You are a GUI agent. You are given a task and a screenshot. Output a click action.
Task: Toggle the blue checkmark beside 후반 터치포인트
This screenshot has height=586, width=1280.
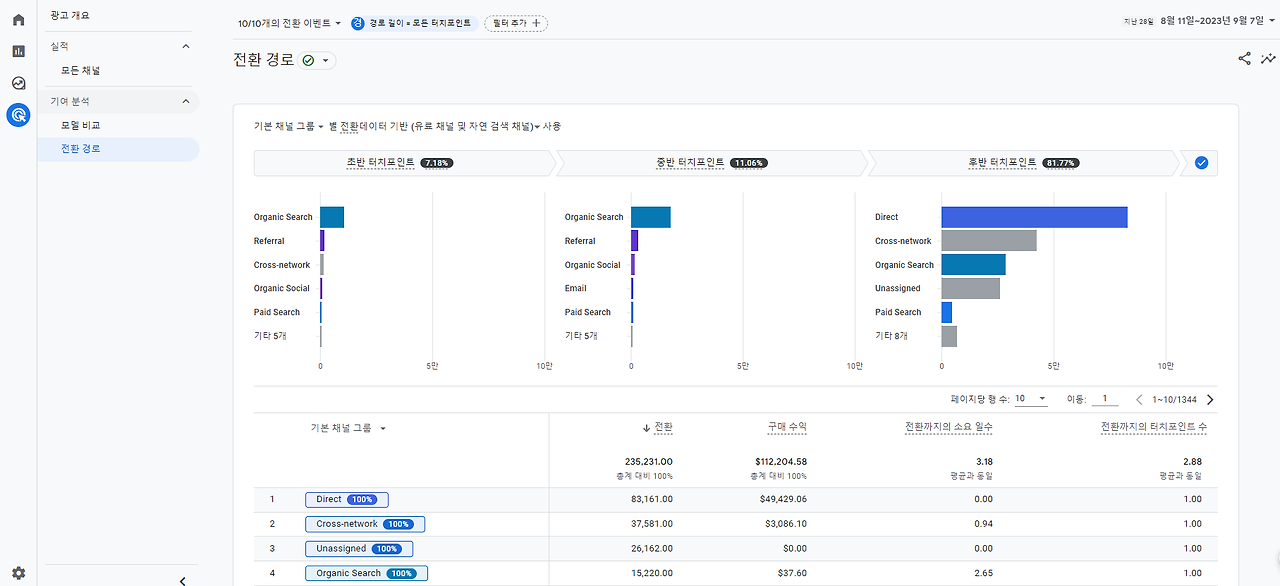[1200, 162]
